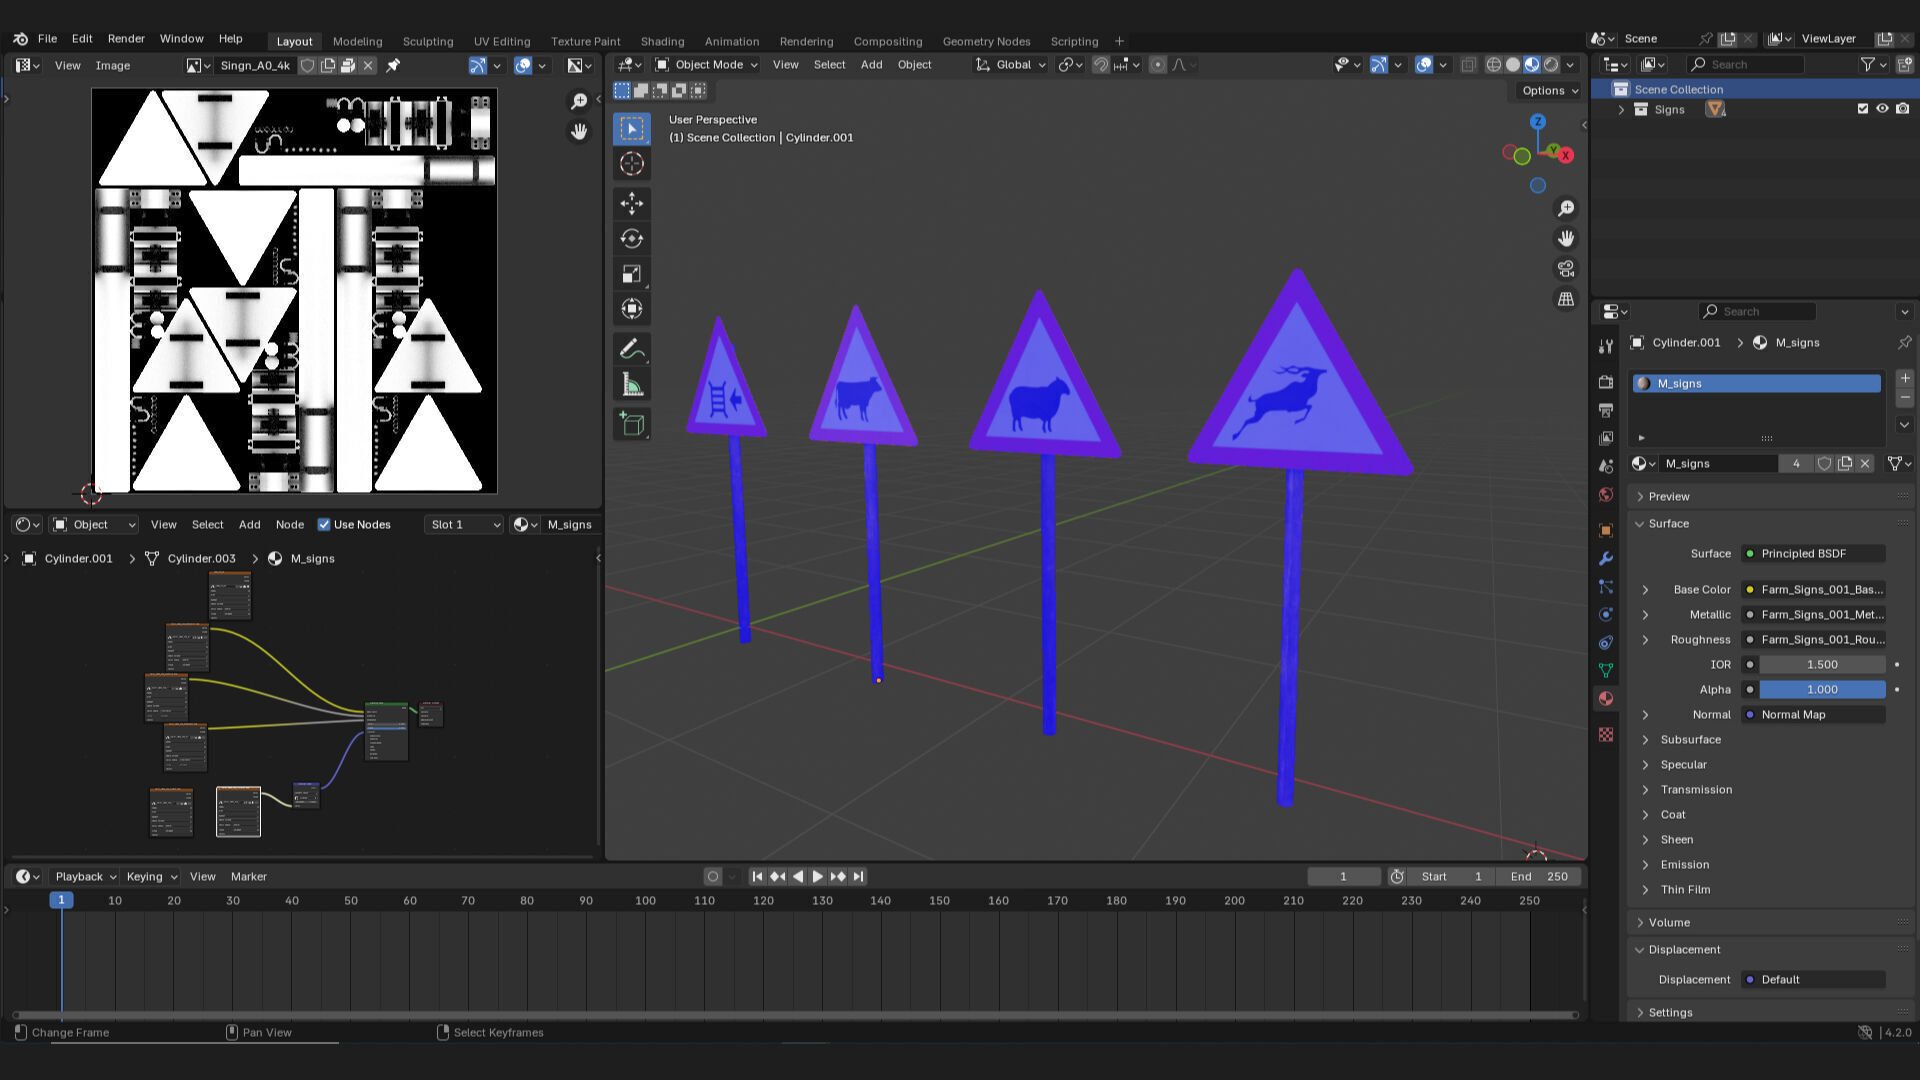Viewport: 1920px width, 1080px height.
Task: Click the Add Cube tool icon
Action: point(631,424)
